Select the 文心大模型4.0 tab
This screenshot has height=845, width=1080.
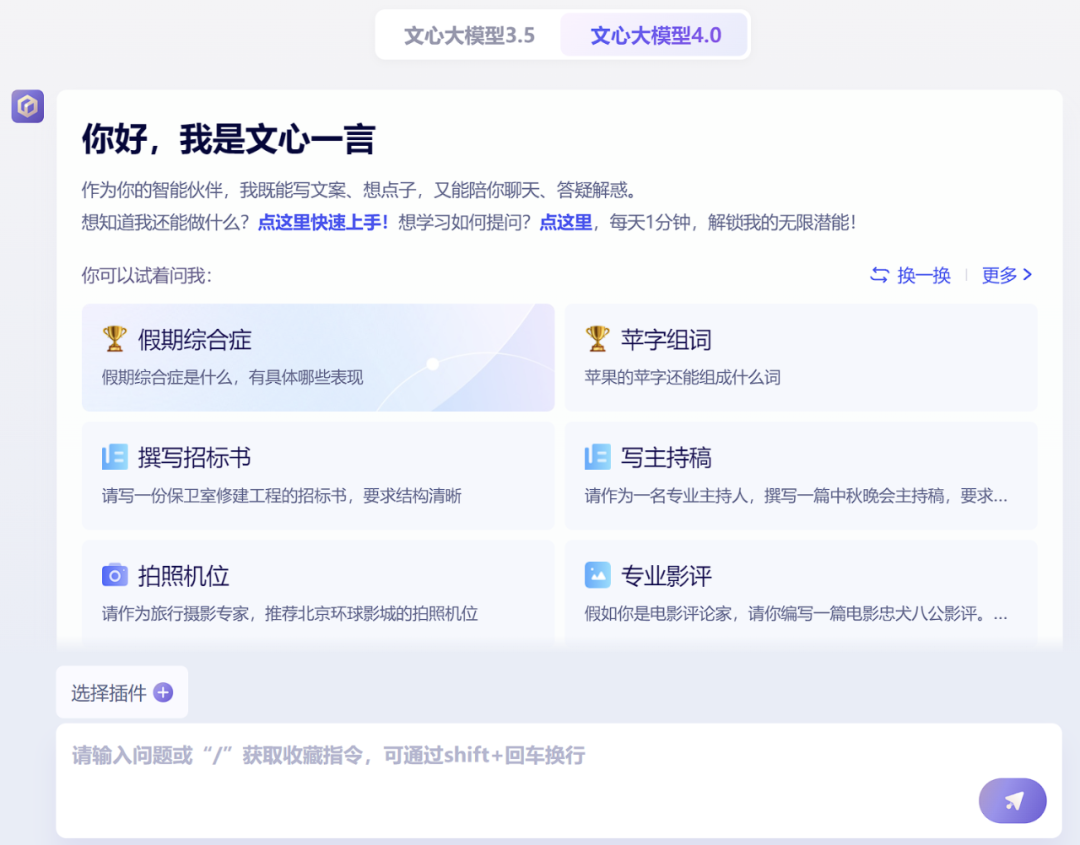[655, 34]
